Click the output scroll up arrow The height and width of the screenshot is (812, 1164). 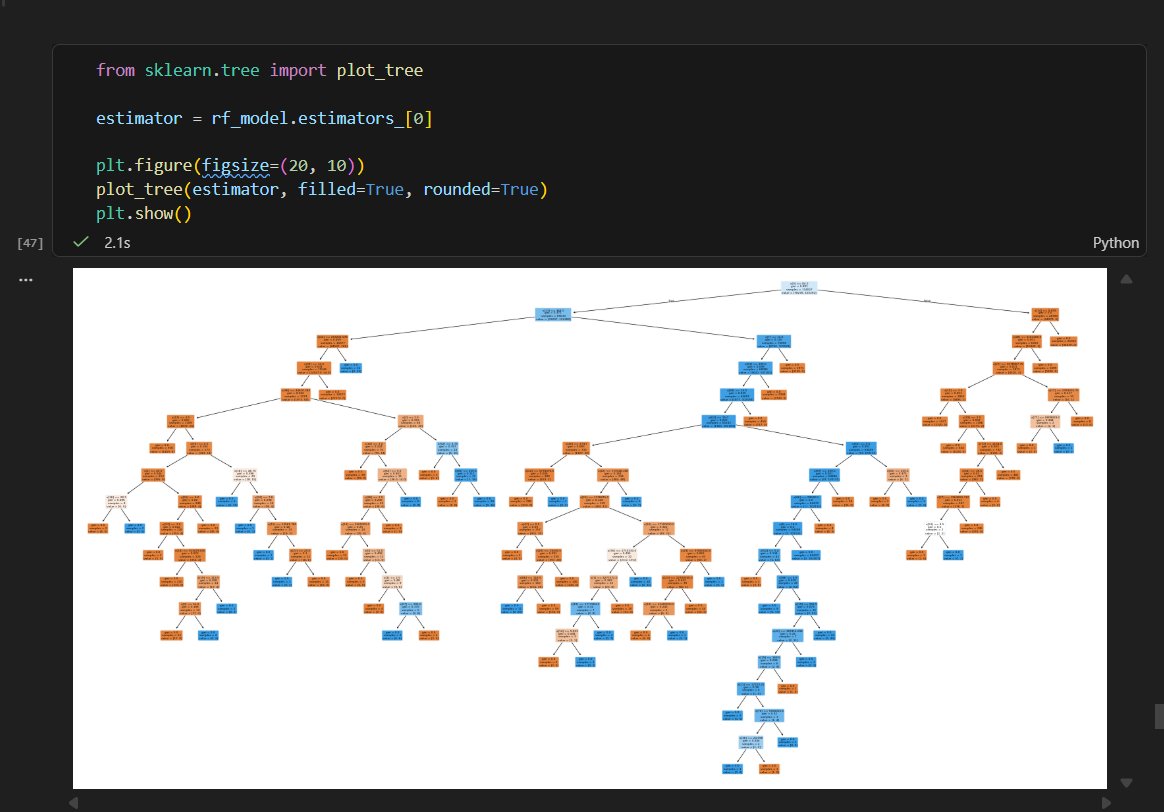1127,279
